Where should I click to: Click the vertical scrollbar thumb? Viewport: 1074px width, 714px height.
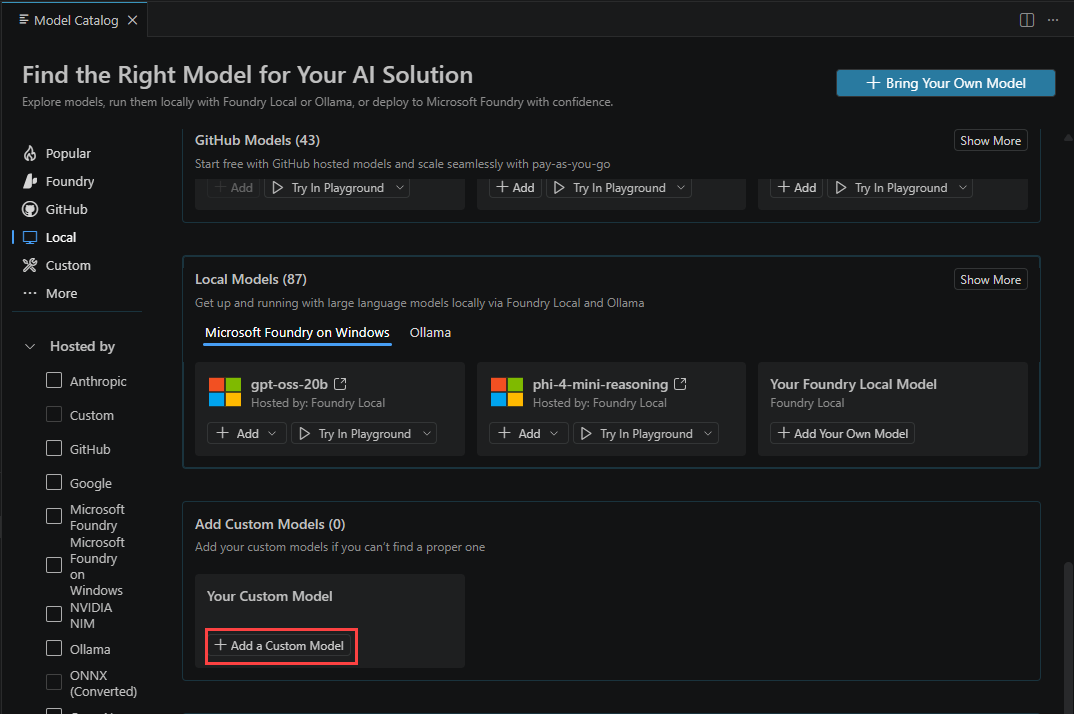(1068, 637)
